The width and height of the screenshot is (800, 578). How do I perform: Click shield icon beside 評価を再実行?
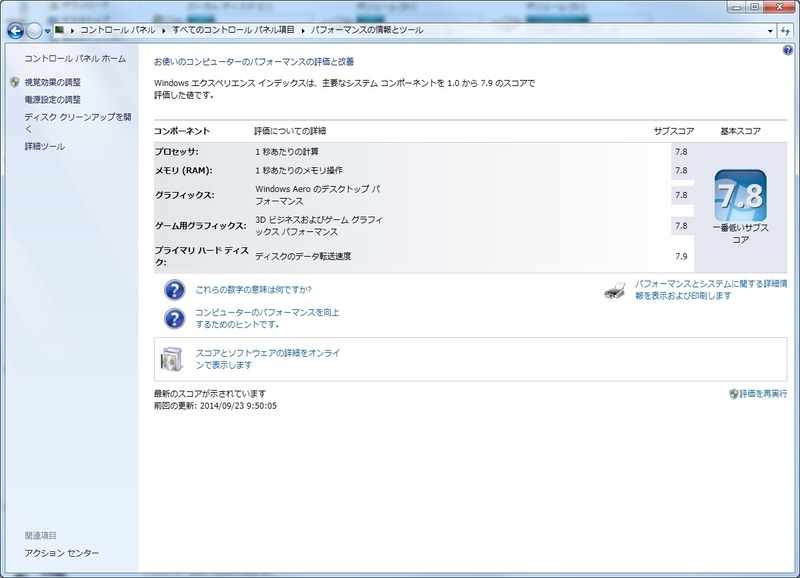(734, 393)
